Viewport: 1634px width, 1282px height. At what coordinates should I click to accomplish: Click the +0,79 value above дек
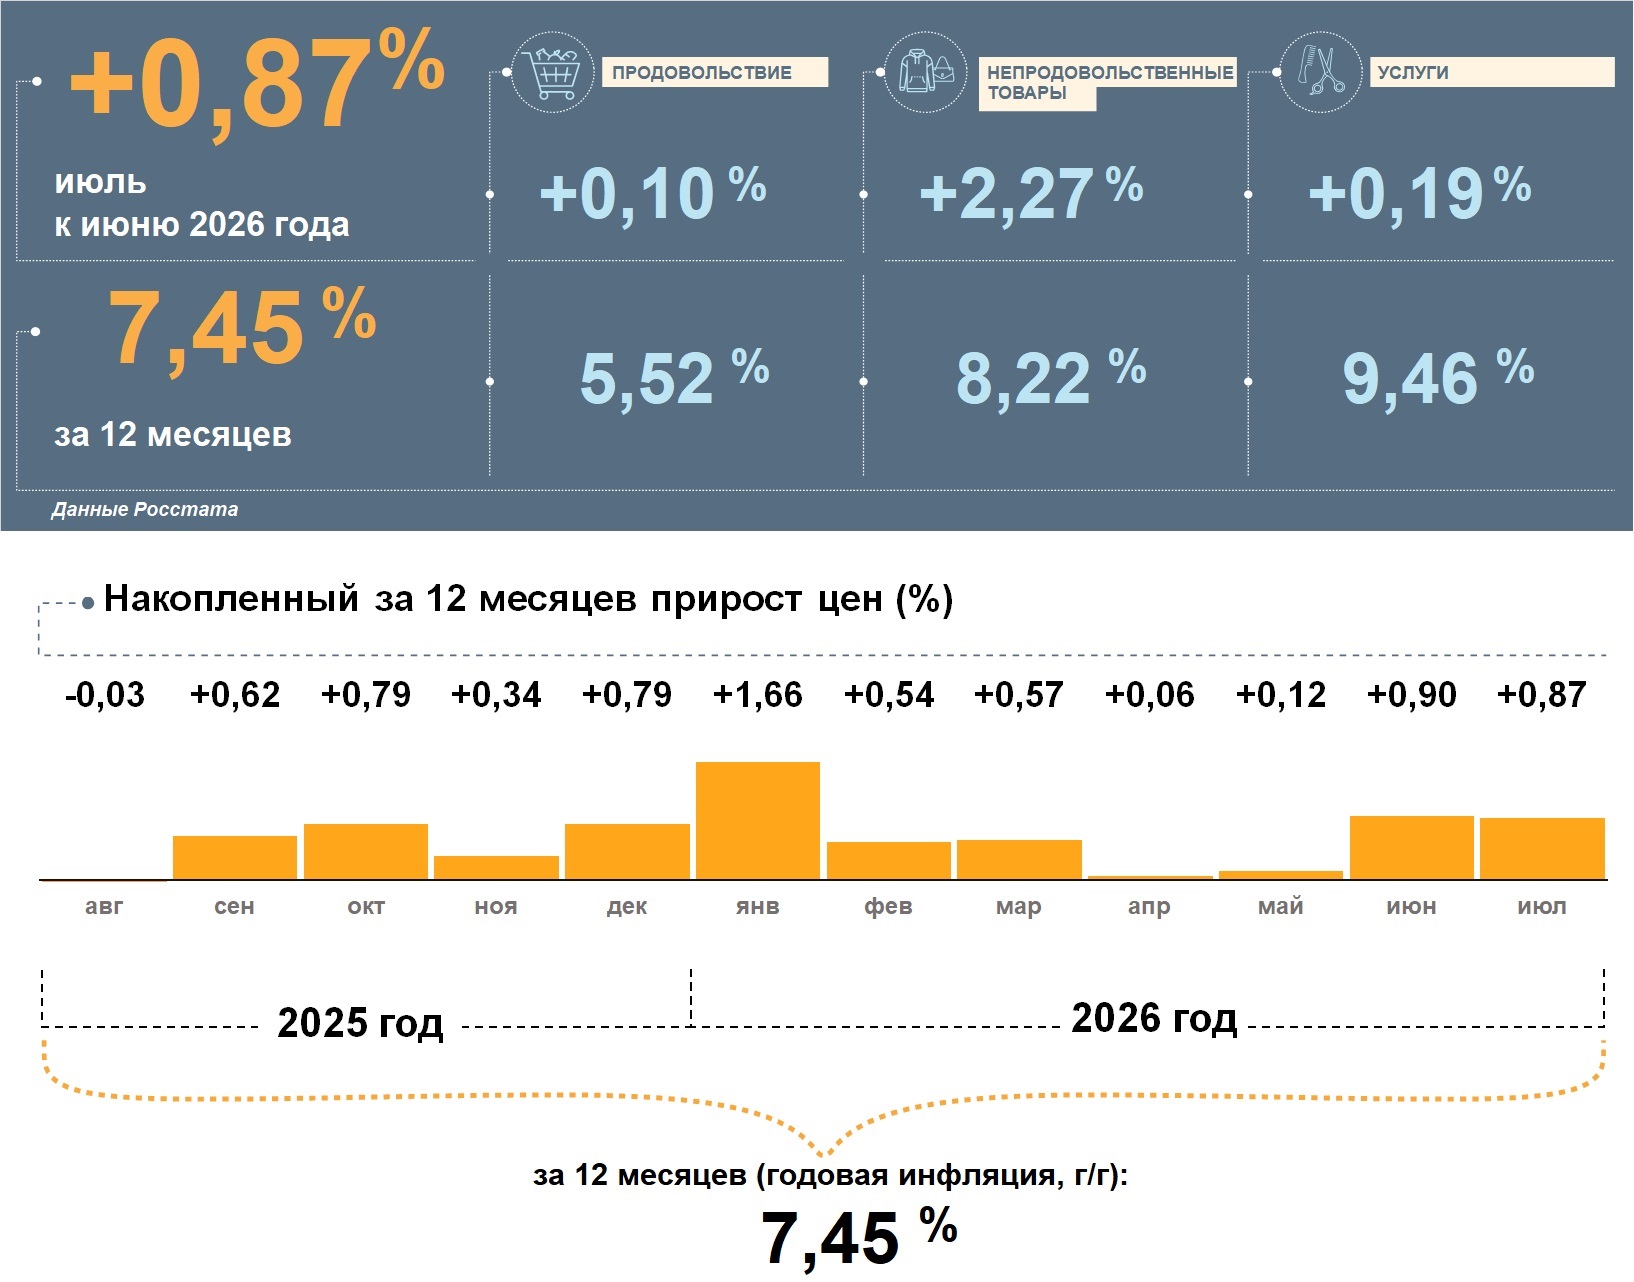pos(627,694)
